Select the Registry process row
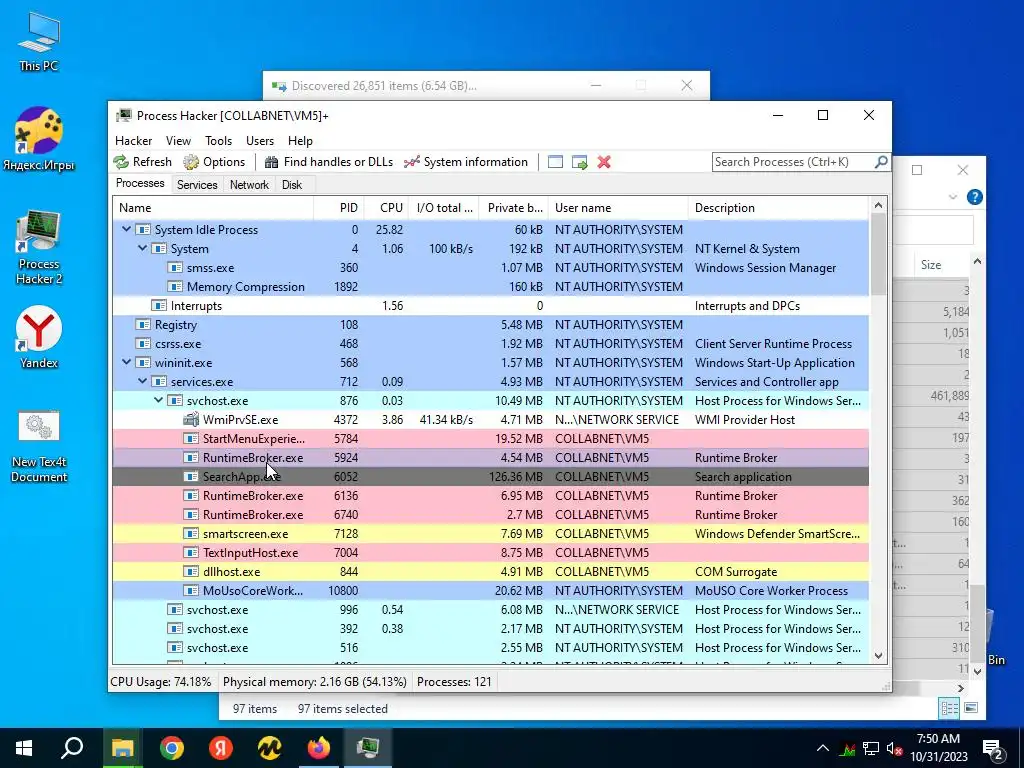The height and width of the screenshot is (768, 1024). point(490,325)
